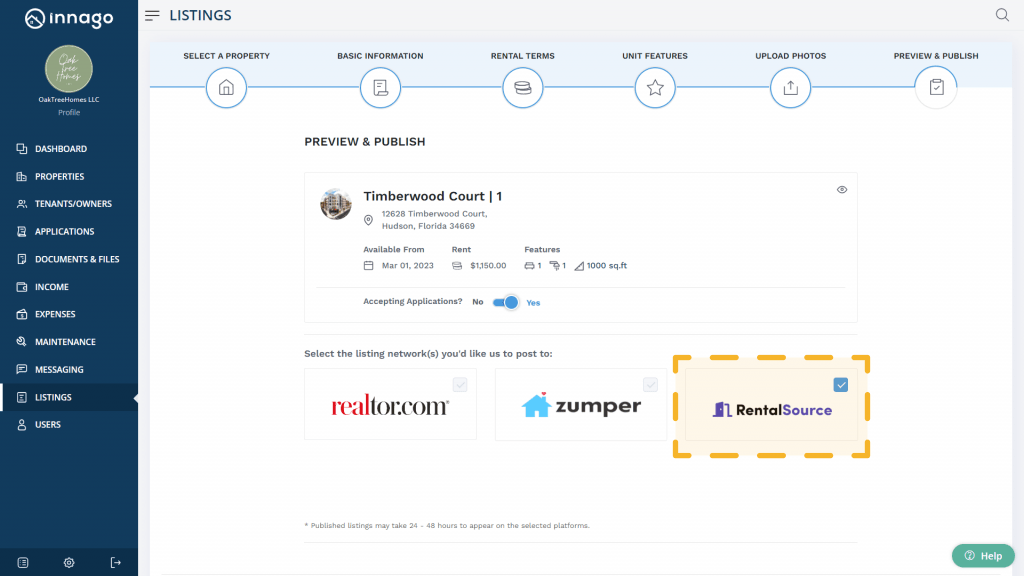Click the settings gear in sidebar footer
The width and height of the screenshot is (1024, 576).
[x=69, y=562]
